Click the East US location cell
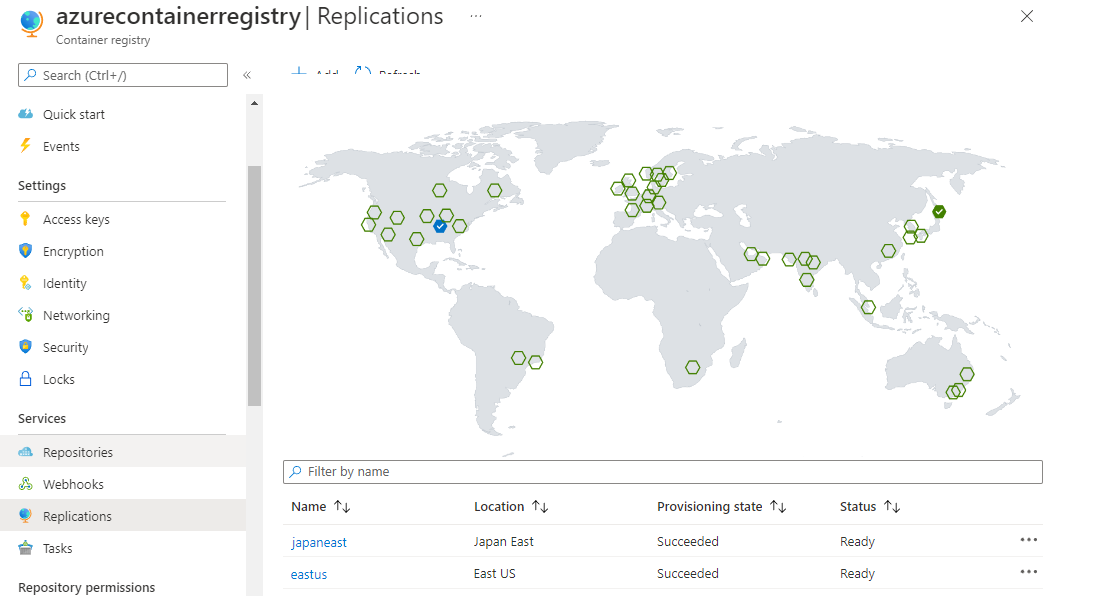1099x605 pixels. pyautogui.click(x=494, y=574)
